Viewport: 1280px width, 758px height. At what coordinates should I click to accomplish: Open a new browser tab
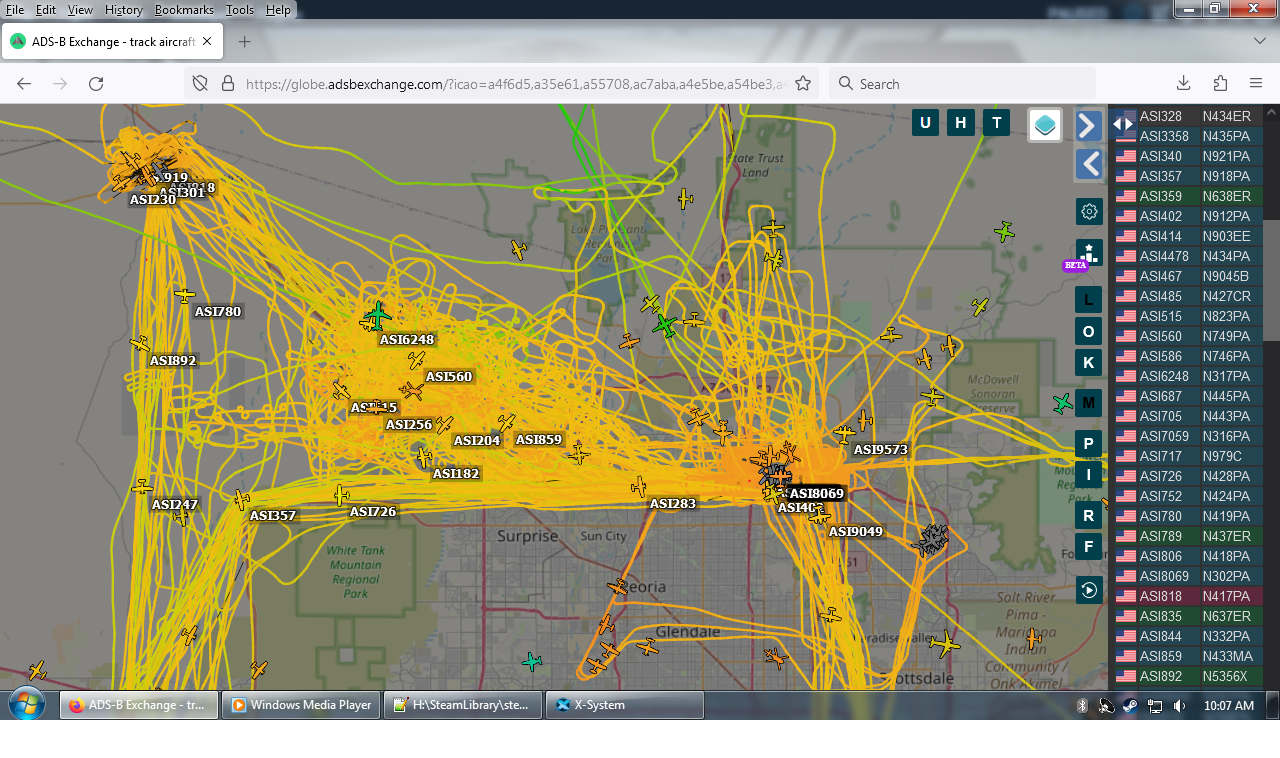pos(244,42)
